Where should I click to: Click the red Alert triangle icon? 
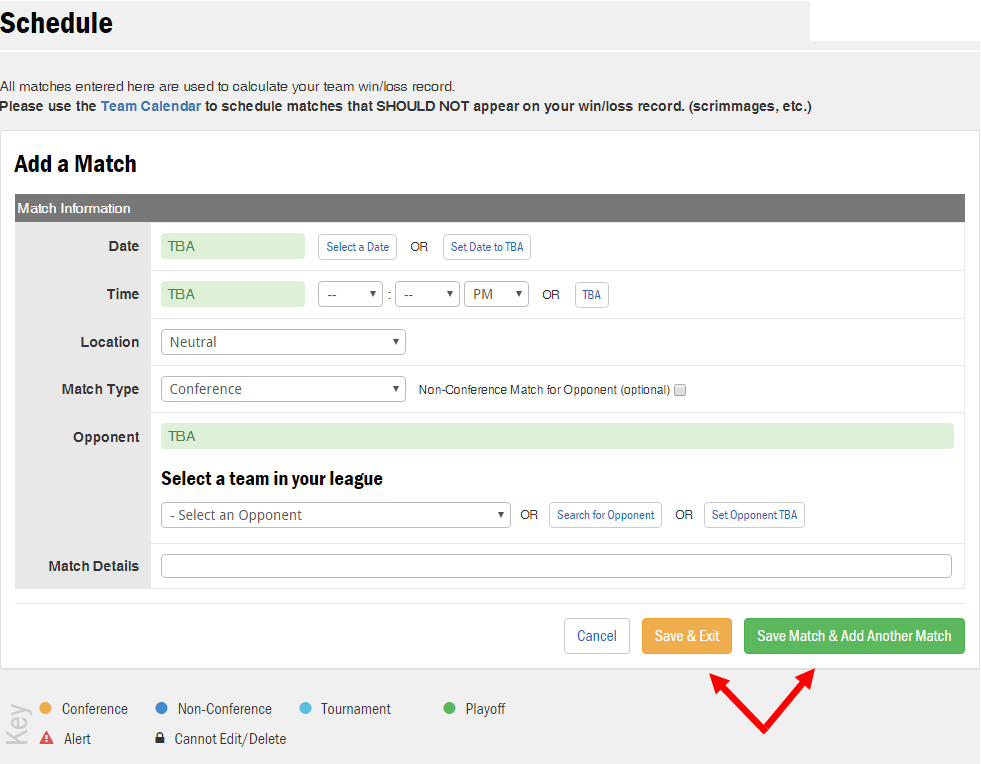coord(46,738)
